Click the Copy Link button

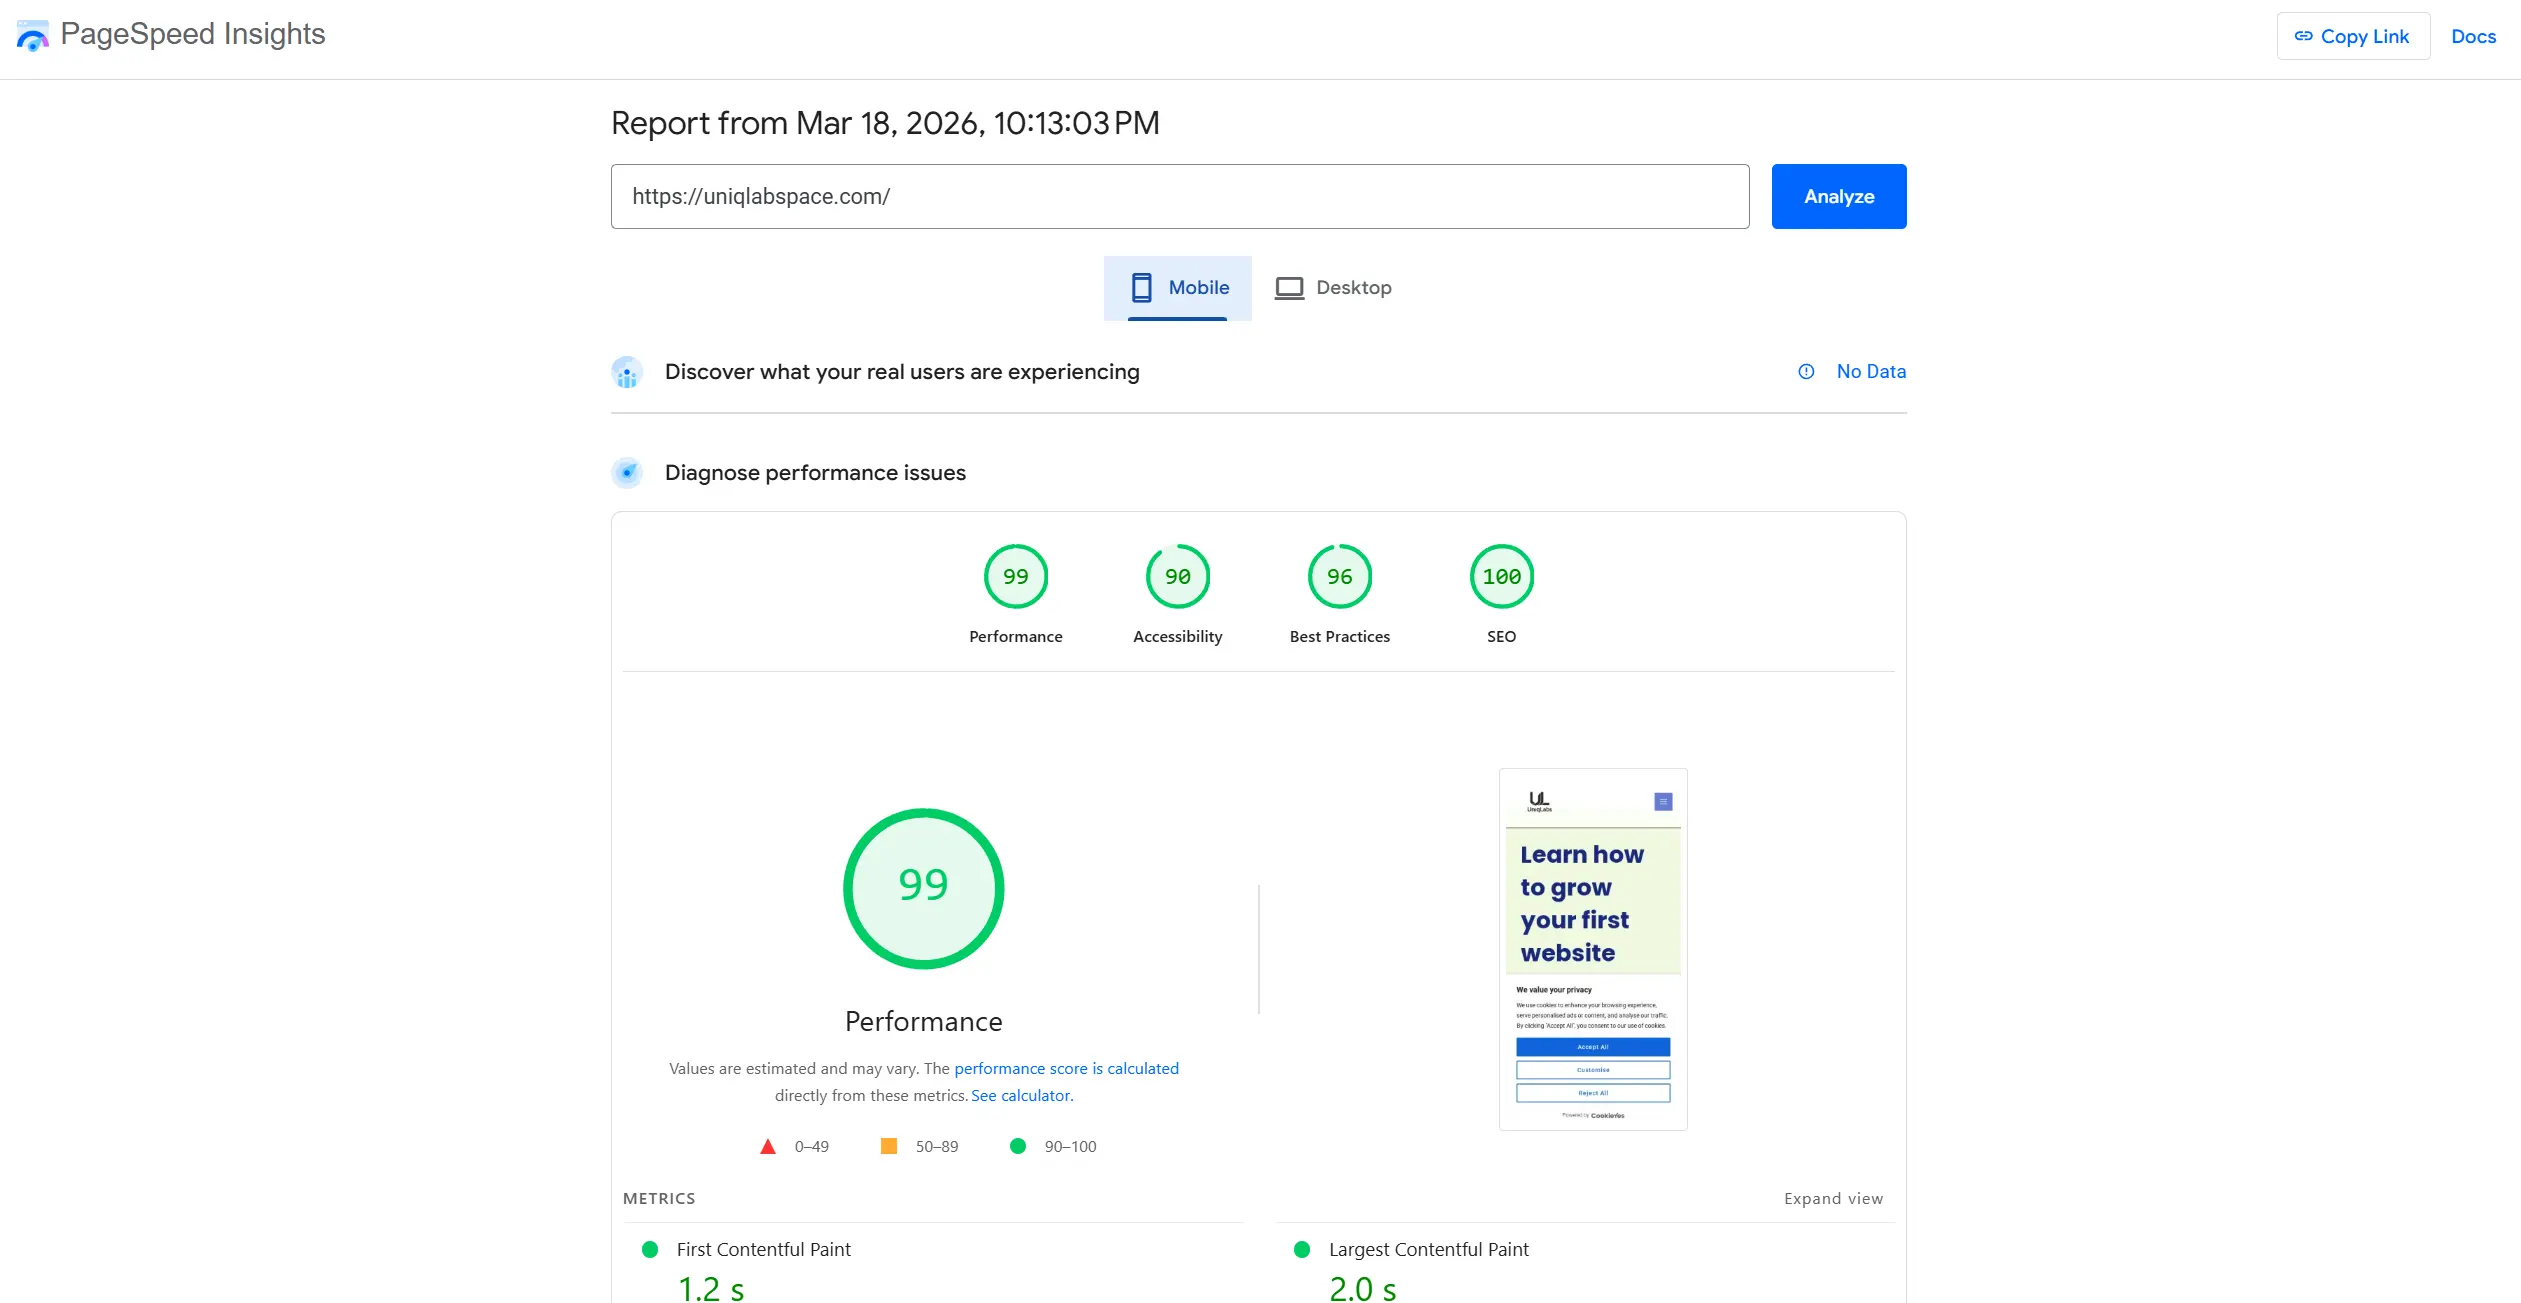click(2353, 37)
